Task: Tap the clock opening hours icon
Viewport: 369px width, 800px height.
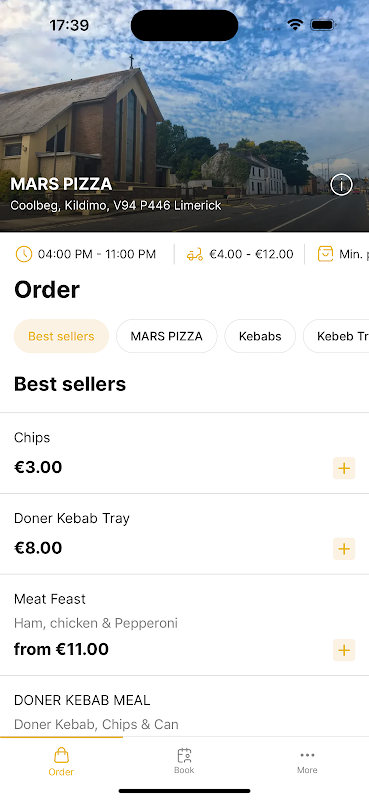Action: pyautogui.click(x=23, y=254)
